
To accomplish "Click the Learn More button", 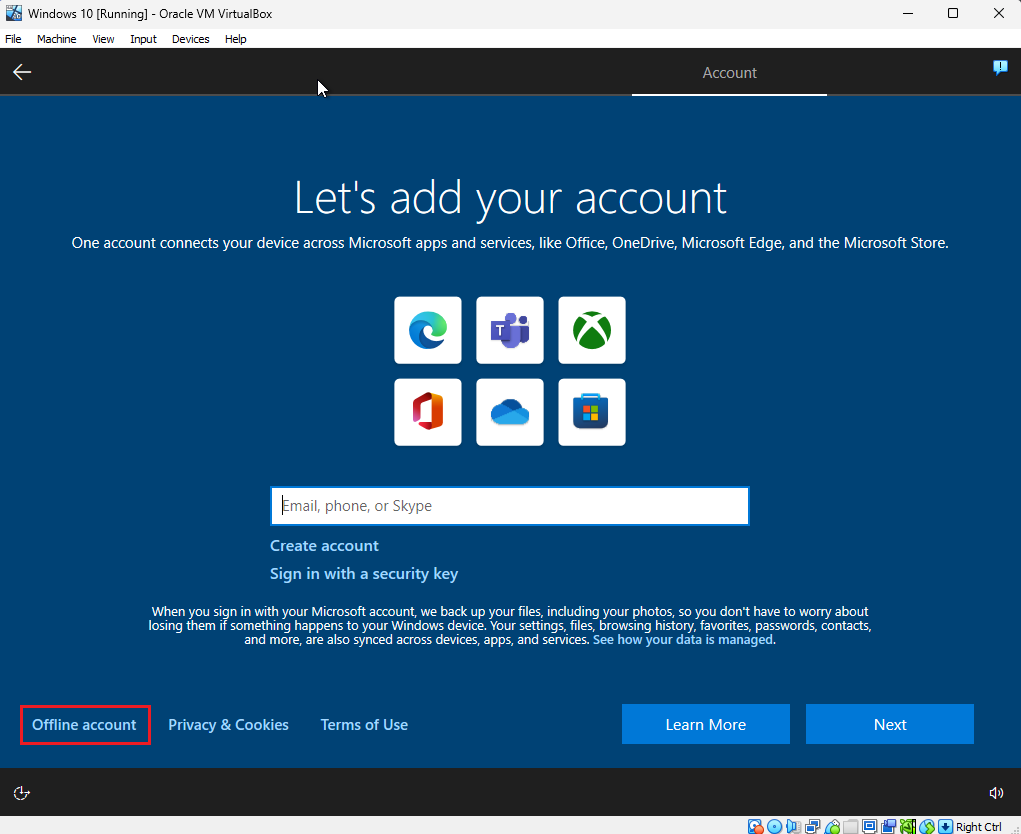I will point(706,724).
